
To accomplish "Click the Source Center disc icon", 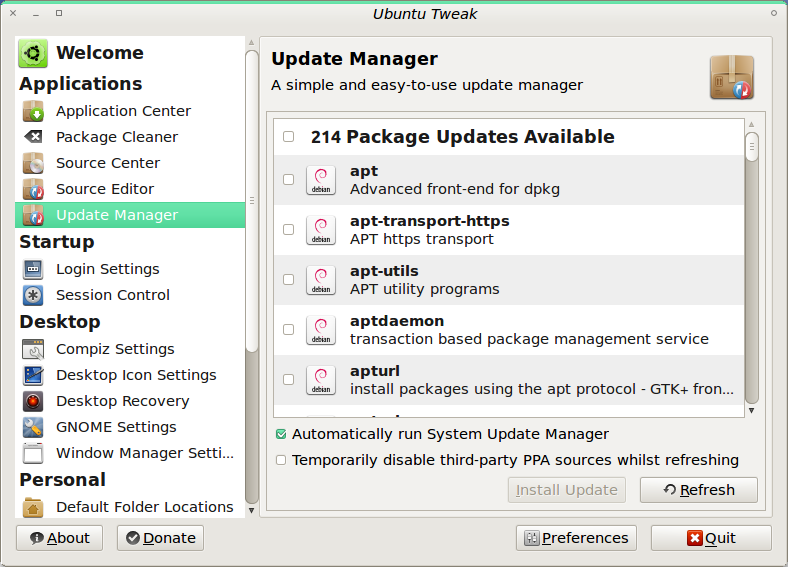I will pyautogui.click(x=33, y=163).
